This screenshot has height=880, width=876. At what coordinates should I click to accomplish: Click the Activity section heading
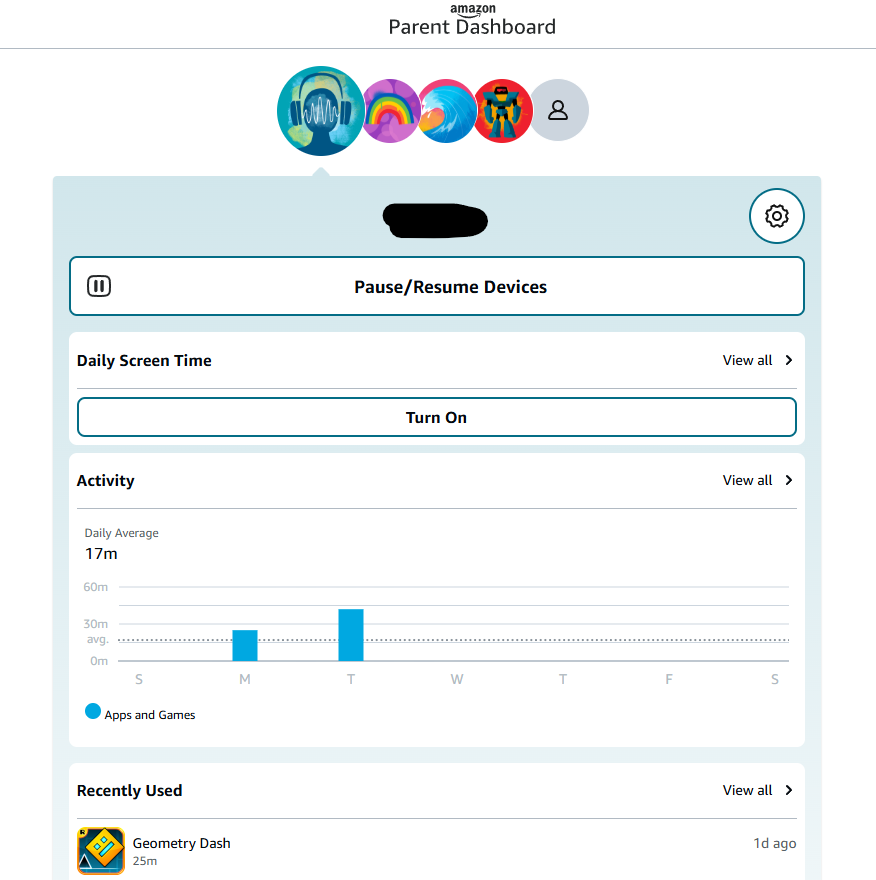[106, 481]
